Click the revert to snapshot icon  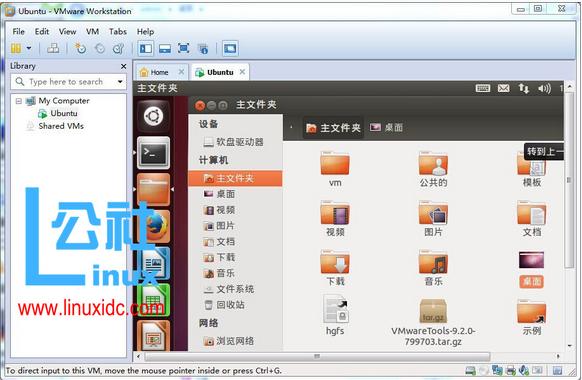tap(99, 48)
